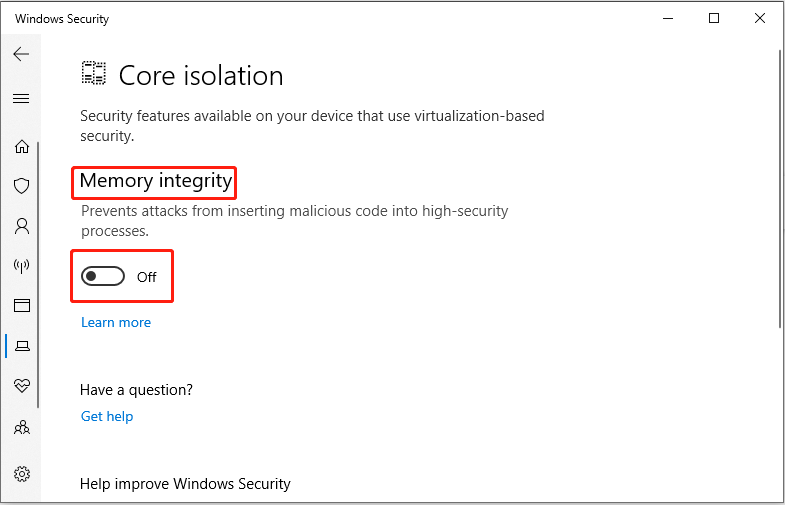Screen dimensions: 785x505
Task: Turn on the Memory integrity toggle
Action: coord(103,277)
